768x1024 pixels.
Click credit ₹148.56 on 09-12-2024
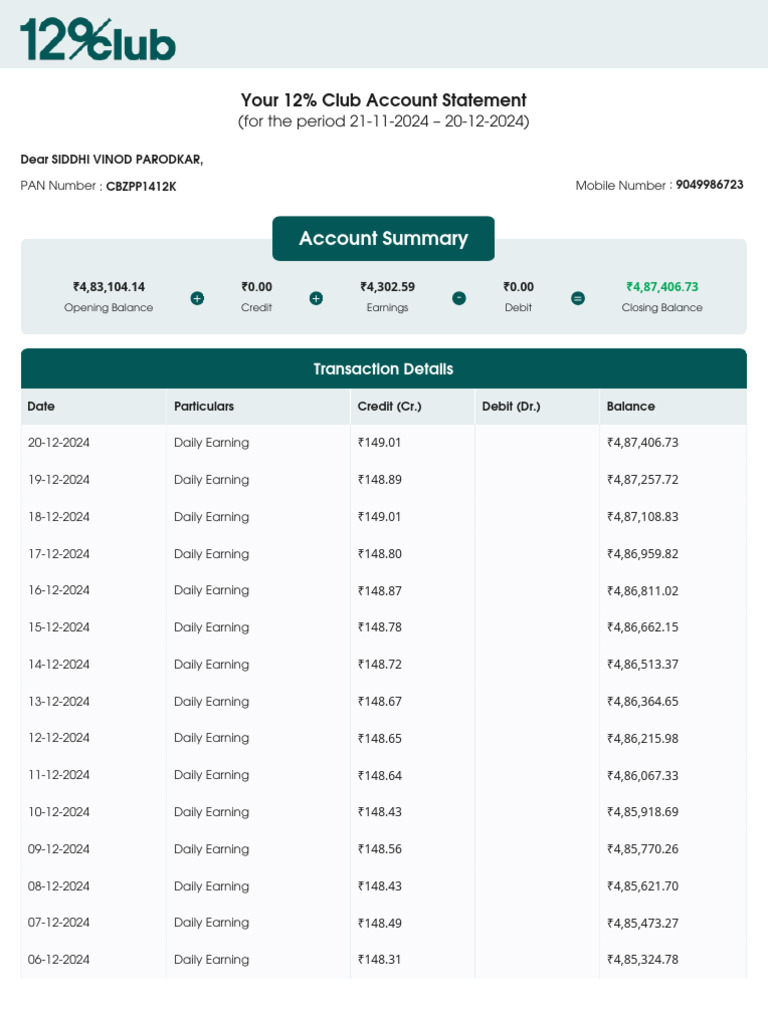(379, 849)
